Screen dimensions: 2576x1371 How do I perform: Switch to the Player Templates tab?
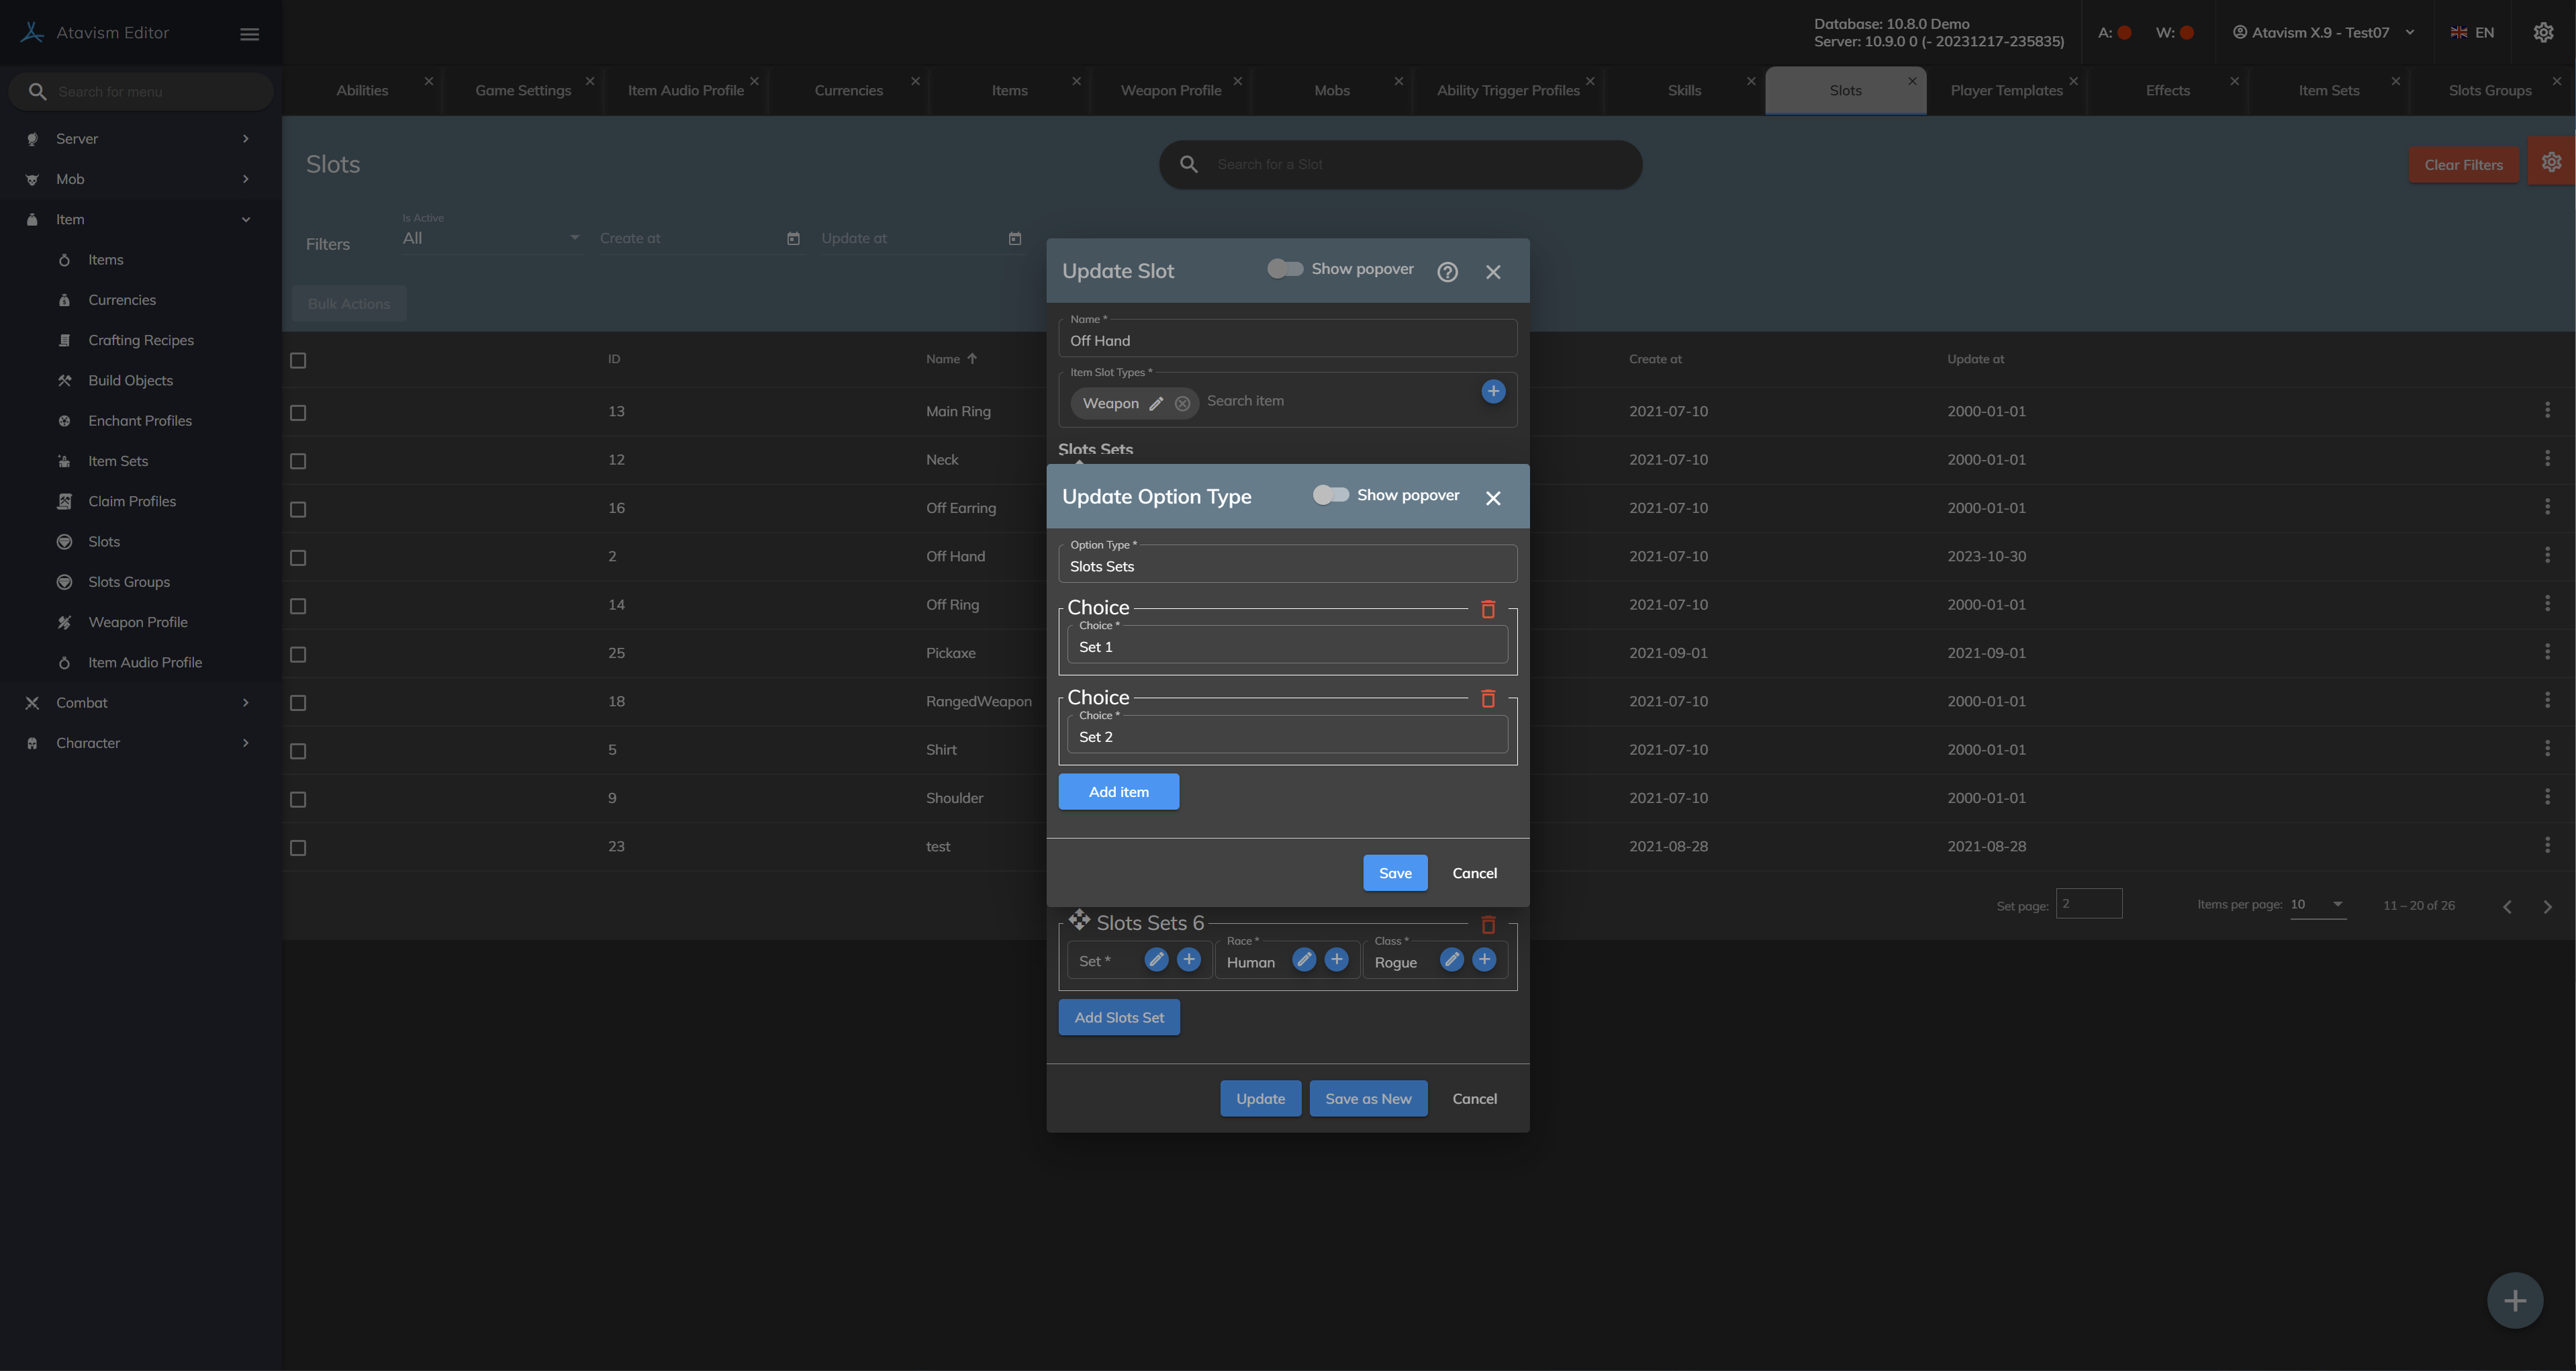point(2005,91)
